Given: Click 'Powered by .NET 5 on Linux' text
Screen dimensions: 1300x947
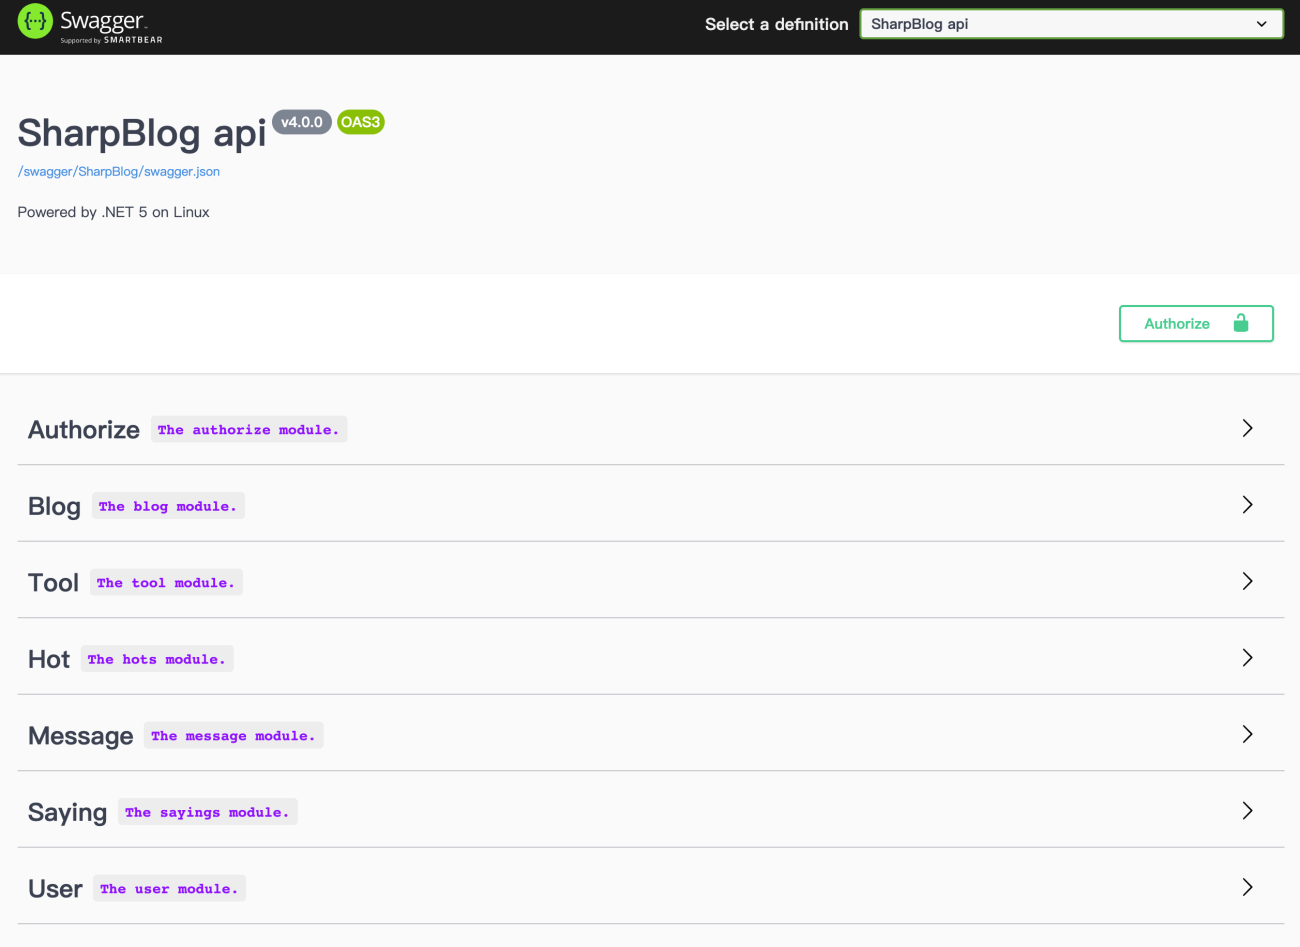Looking at the screenshot, I should (113, 212).
